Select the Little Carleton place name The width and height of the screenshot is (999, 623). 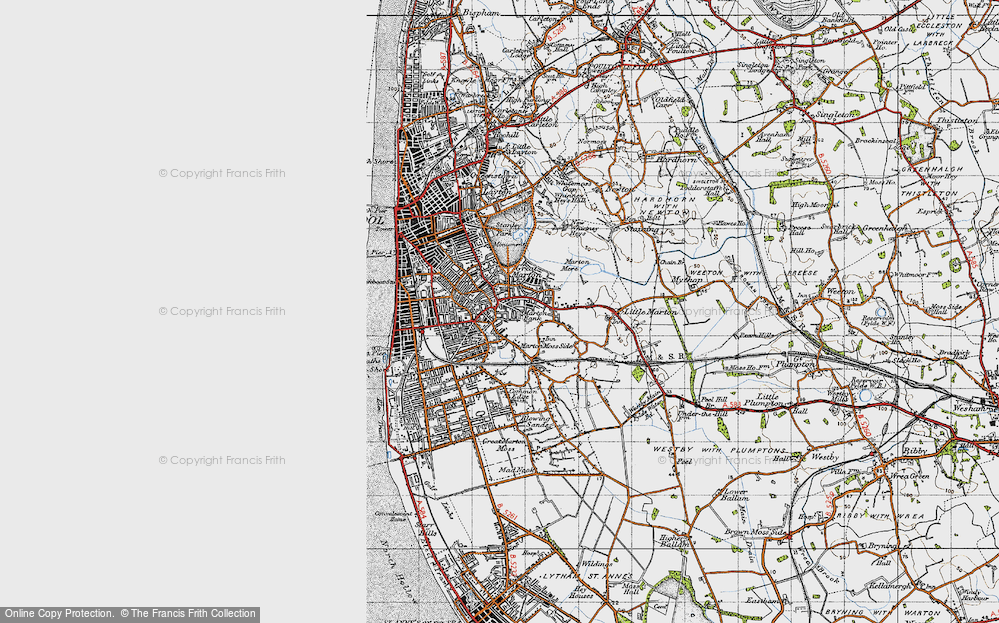[545, 121]
